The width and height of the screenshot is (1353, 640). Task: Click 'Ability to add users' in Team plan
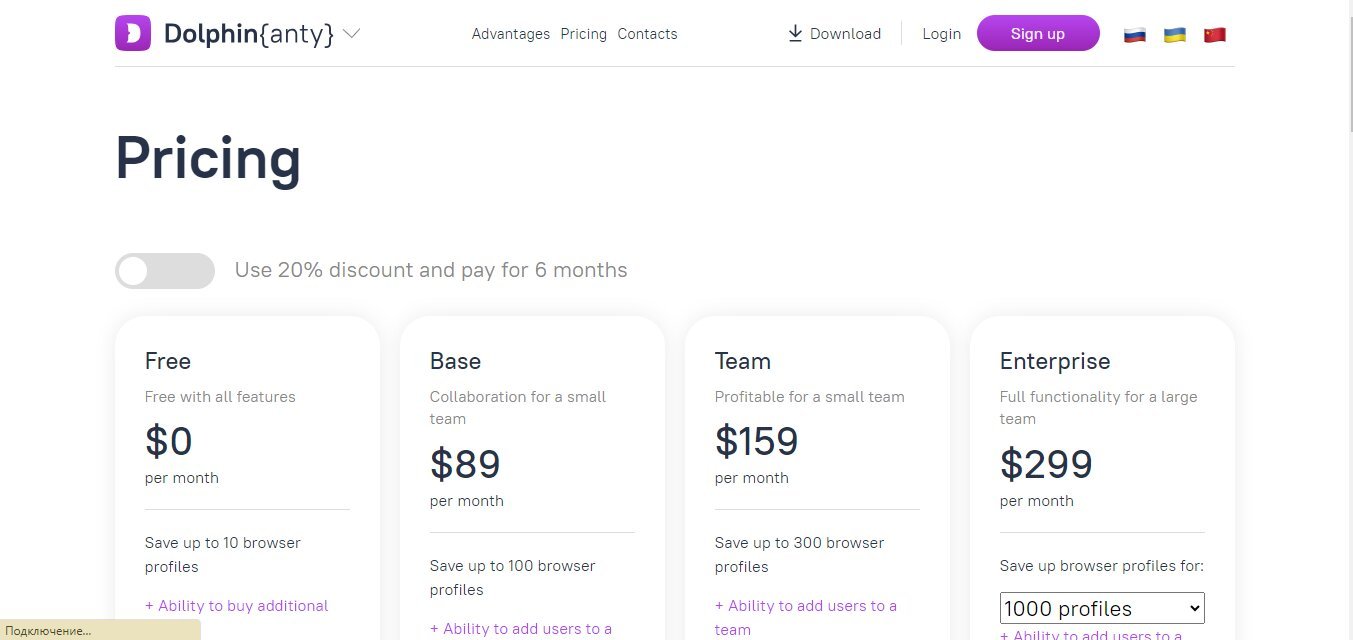coord(806,606)
